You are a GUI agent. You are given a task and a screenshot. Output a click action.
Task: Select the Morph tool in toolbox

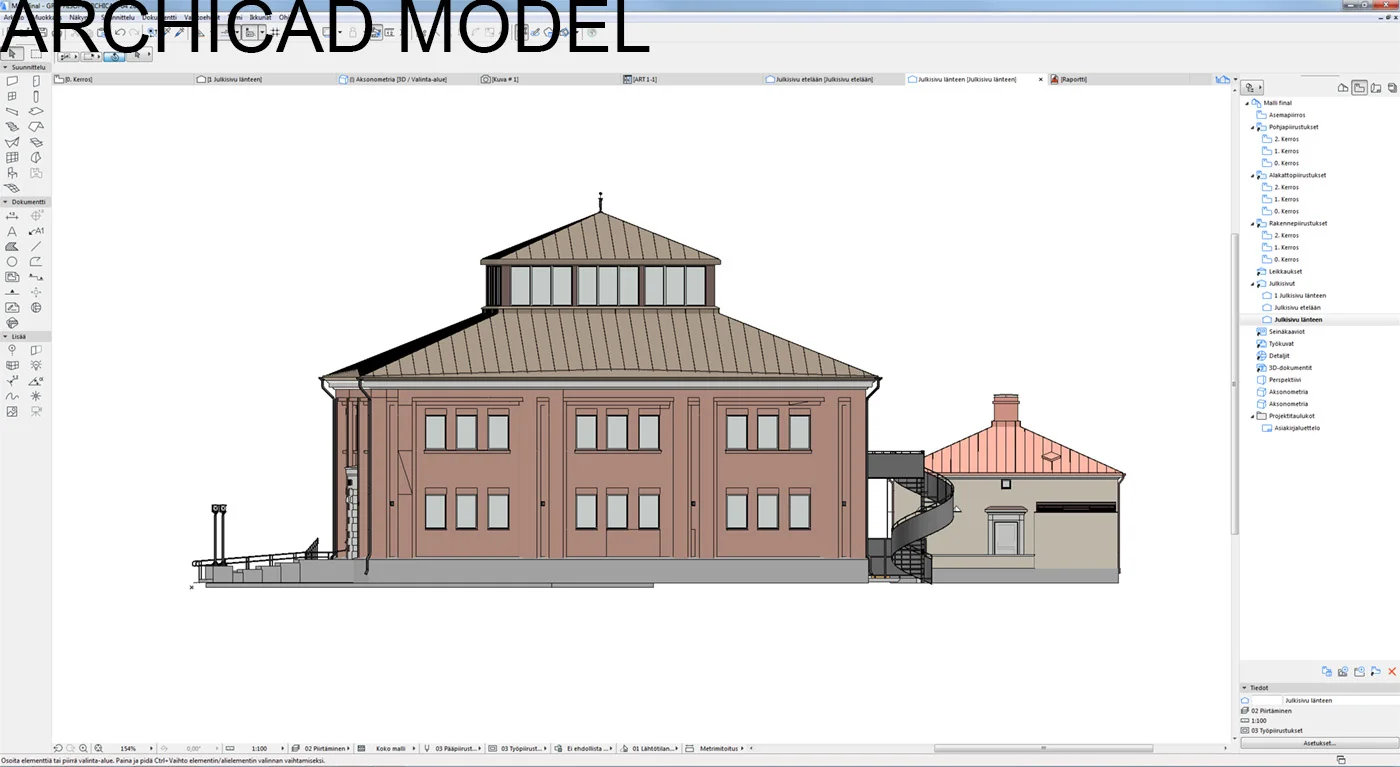point(36,157)
